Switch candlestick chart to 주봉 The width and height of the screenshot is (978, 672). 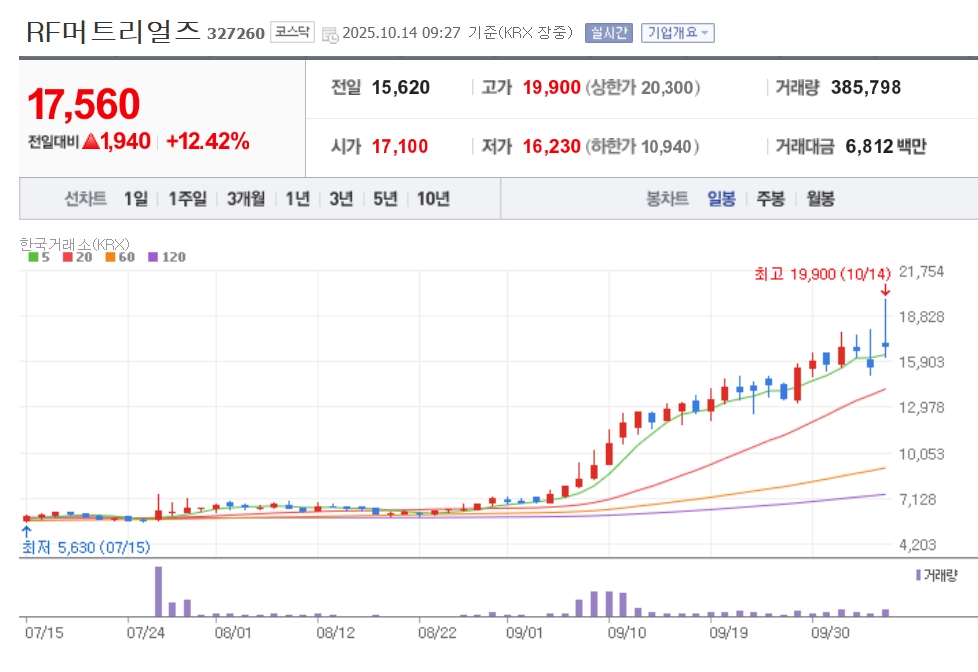point(771,199)
